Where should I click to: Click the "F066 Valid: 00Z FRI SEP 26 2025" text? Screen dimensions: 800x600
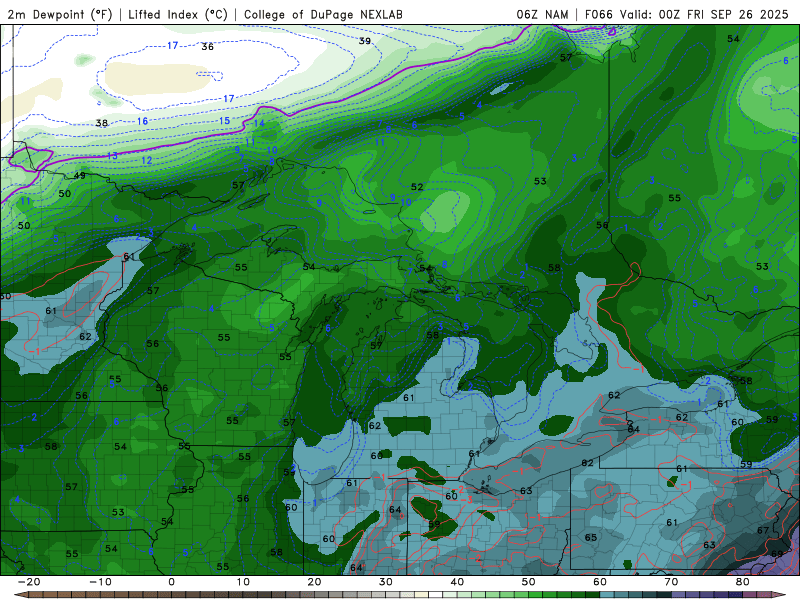tap(687, 14)
